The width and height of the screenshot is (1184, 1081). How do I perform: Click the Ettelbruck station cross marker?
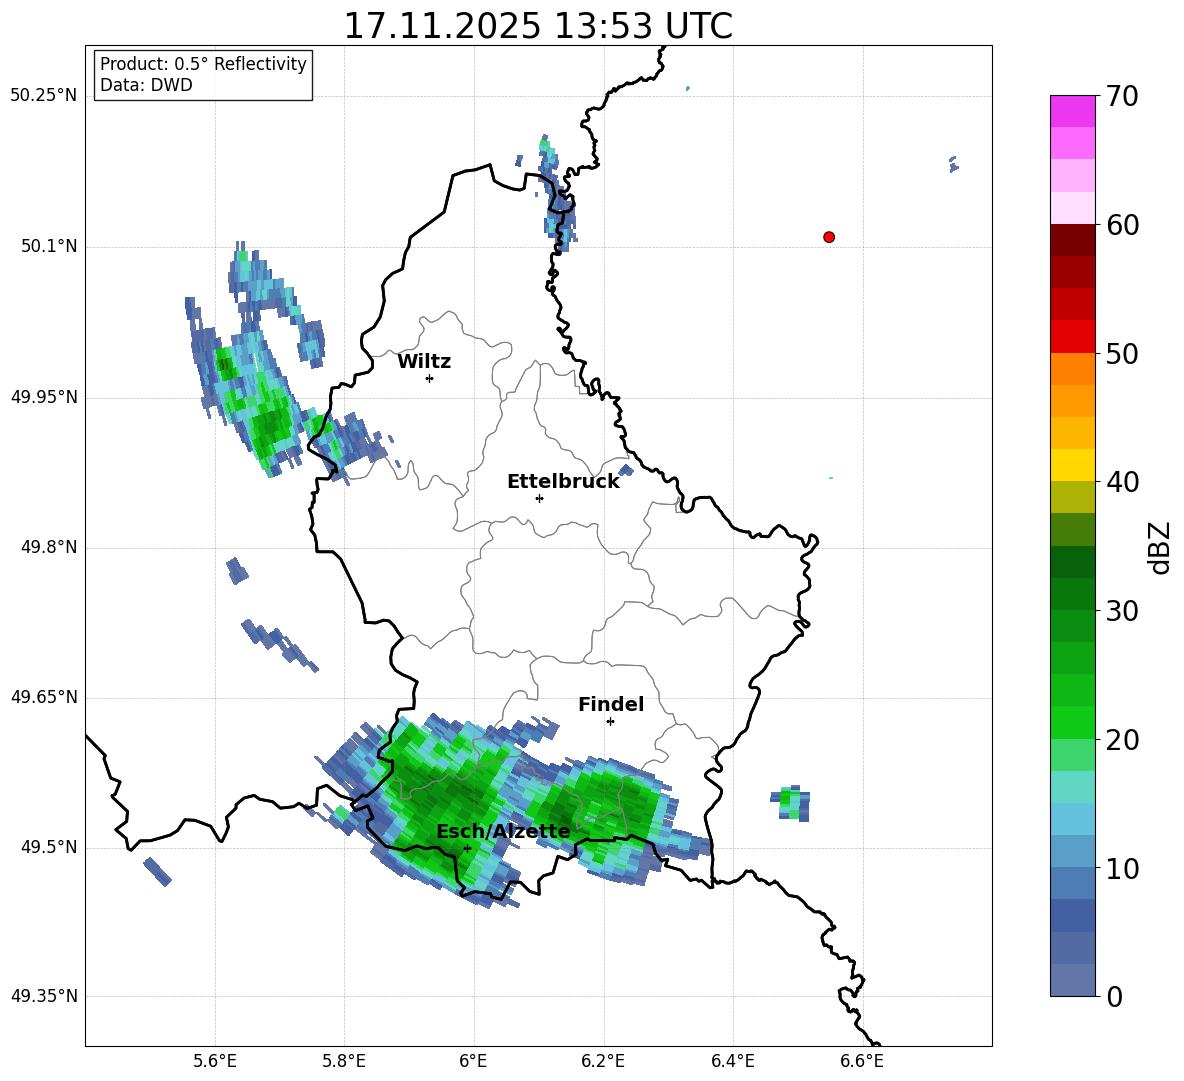coord(539,498)
